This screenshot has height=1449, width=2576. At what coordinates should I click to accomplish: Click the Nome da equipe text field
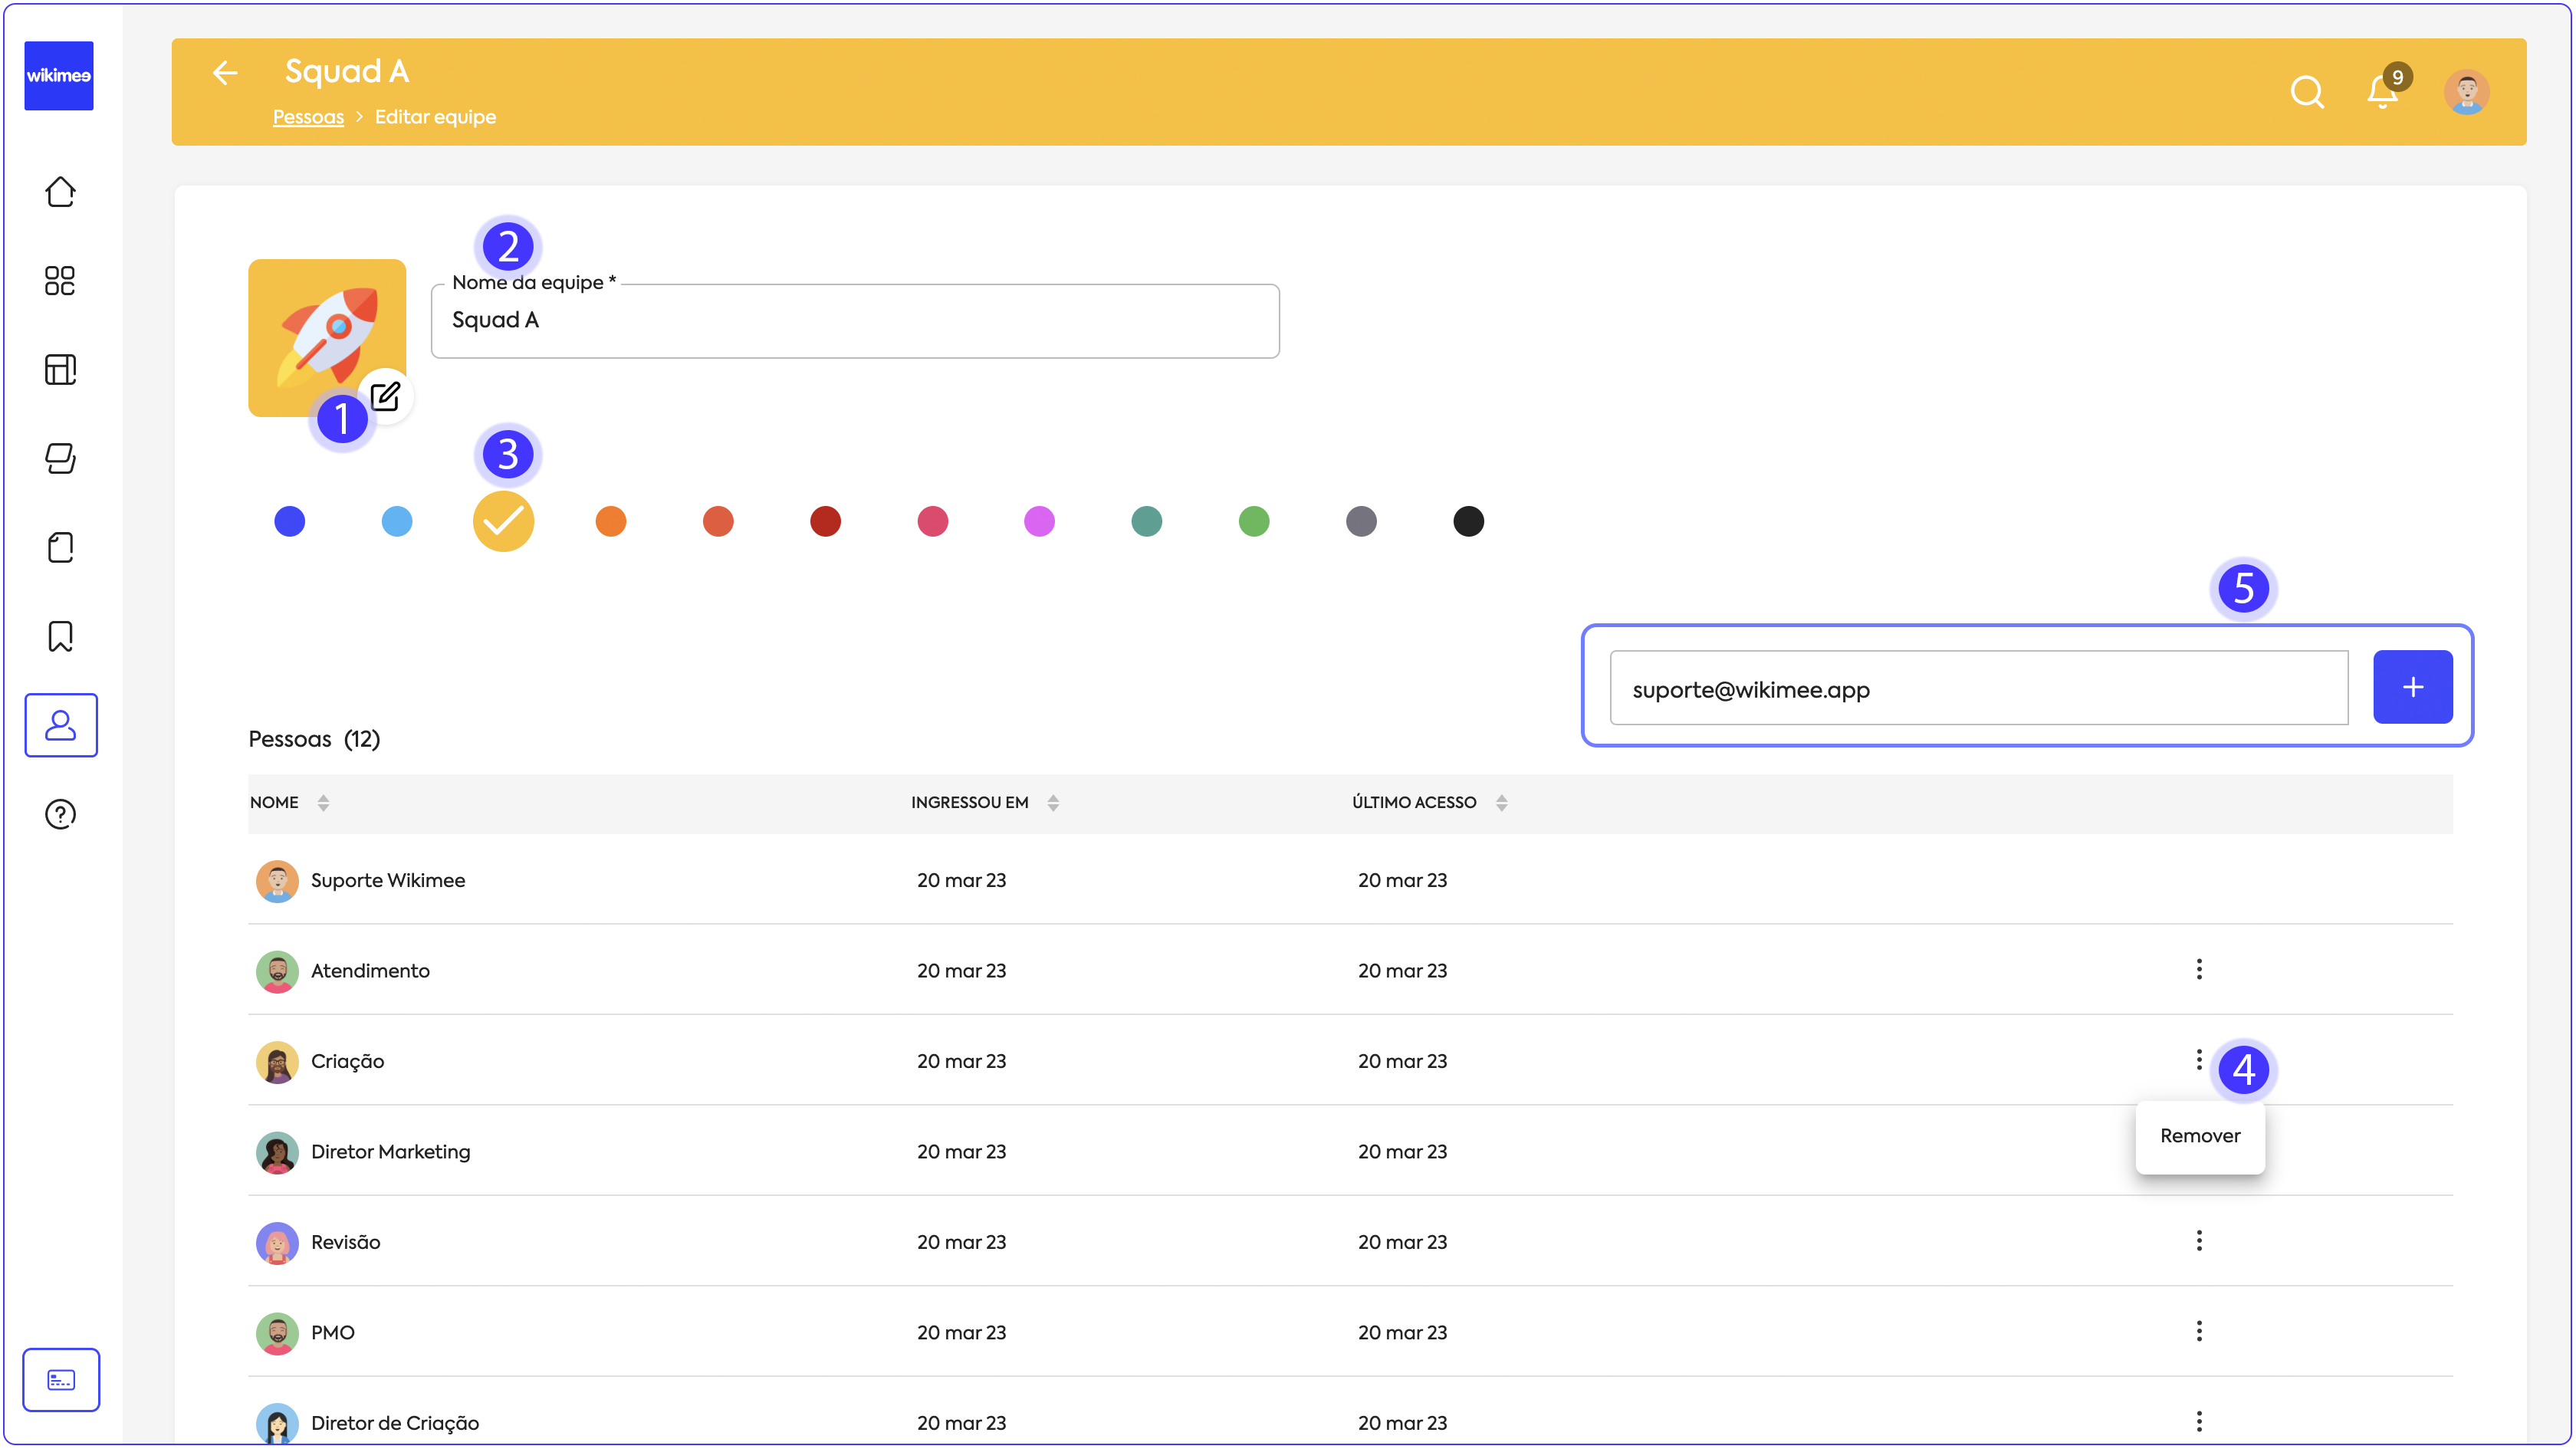[855, 321]
